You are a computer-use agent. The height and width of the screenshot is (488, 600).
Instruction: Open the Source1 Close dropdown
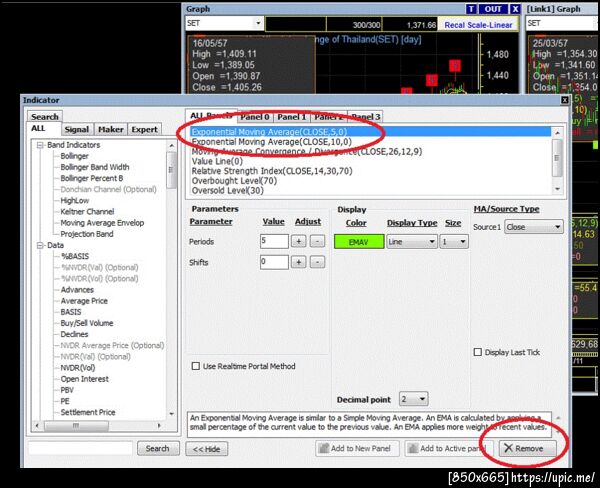[x=534, y=227]
